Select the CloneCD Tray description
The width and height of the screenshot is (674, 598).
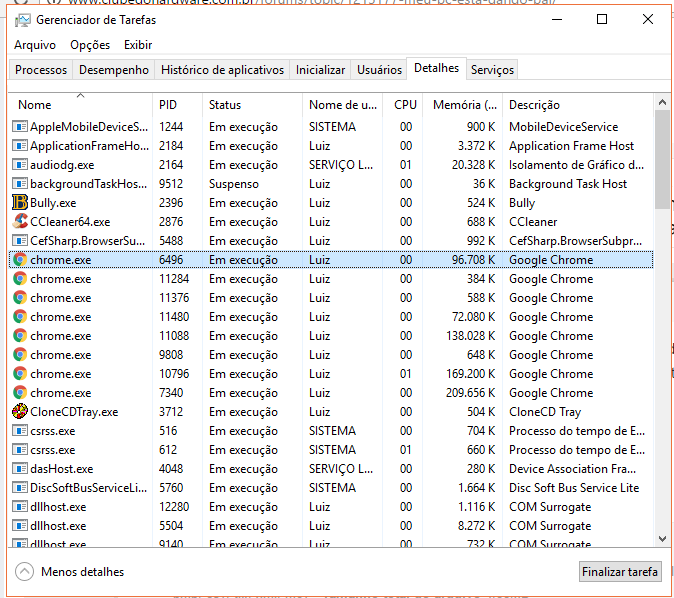pos(545,412)
